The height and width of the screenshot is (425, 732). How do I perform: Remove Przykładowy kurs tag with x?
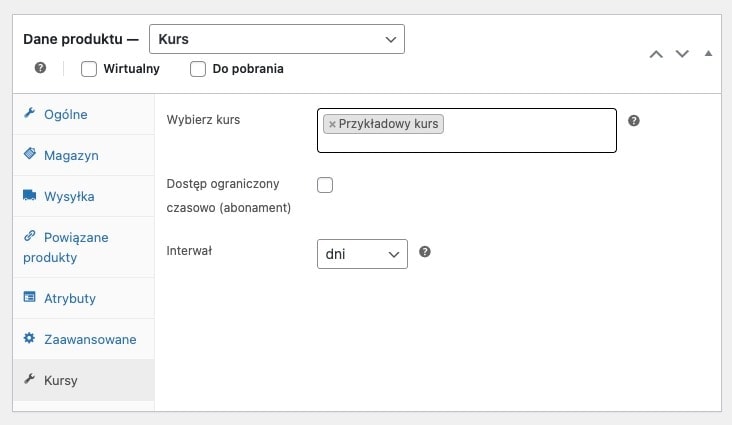(x=332, y=124)
